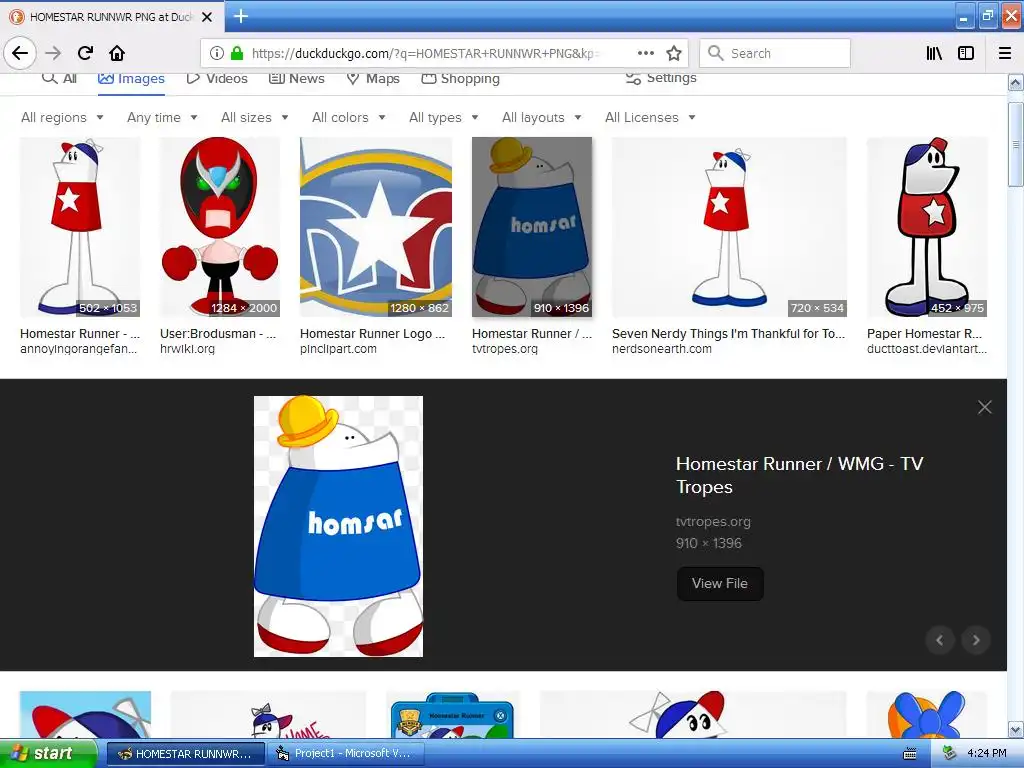Expand the Any time filter
This screenshot has height=768, width=1024.
point(163,118)
